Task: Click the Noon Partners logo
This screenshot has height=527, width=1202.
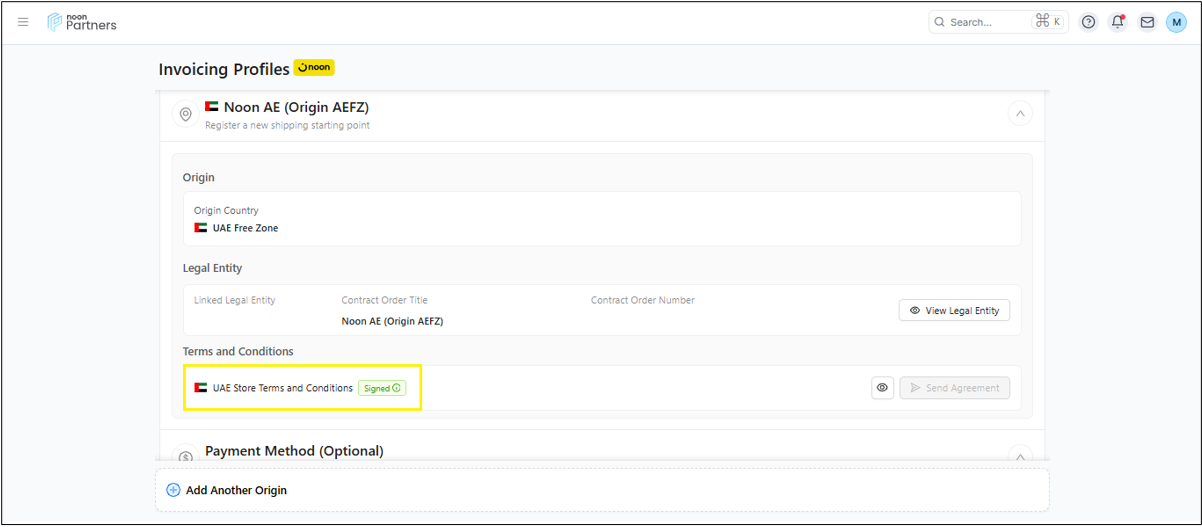Action: click(82, 22)
